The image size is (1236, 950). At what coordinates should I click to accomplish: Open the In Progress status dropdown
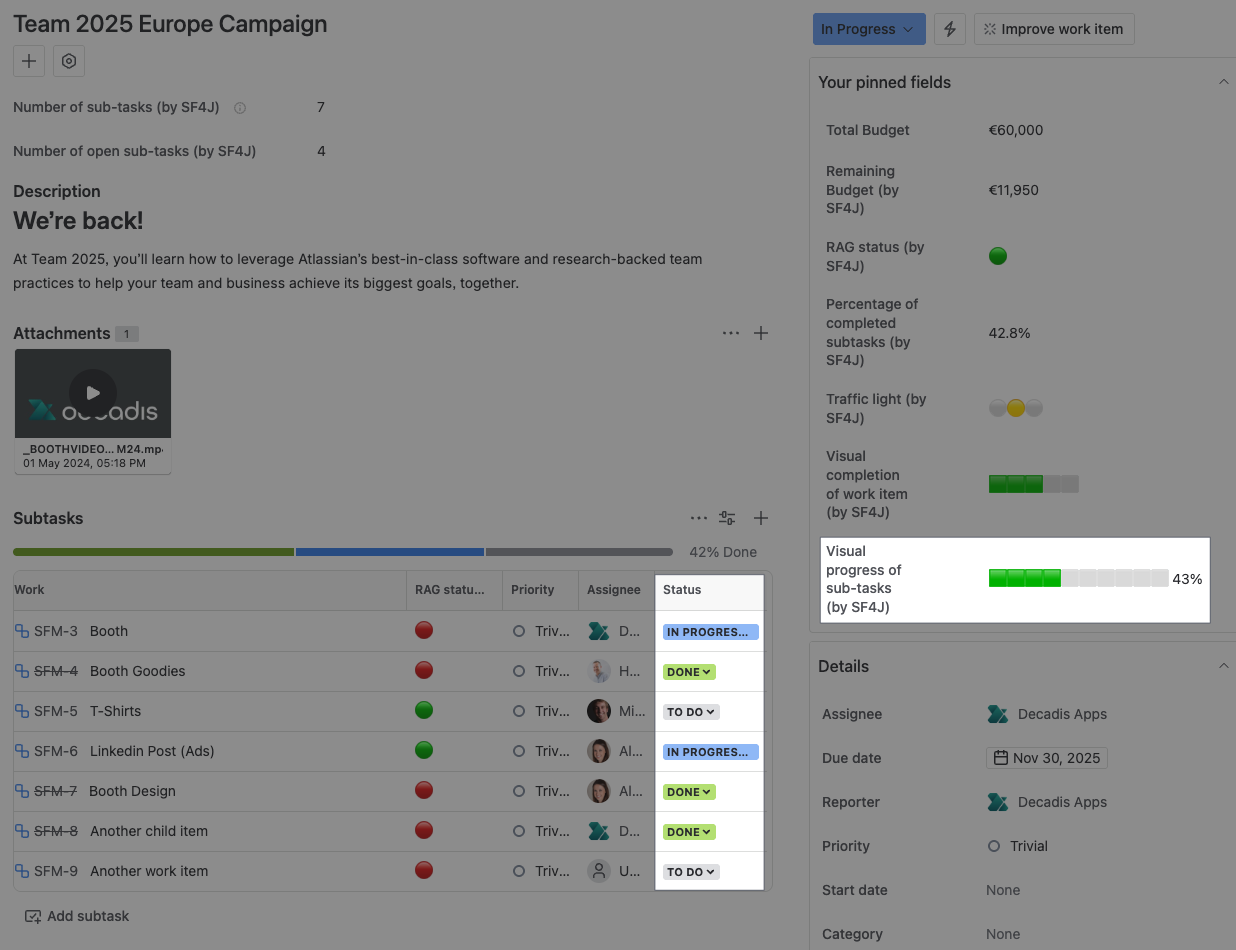(x=868, y=29)
